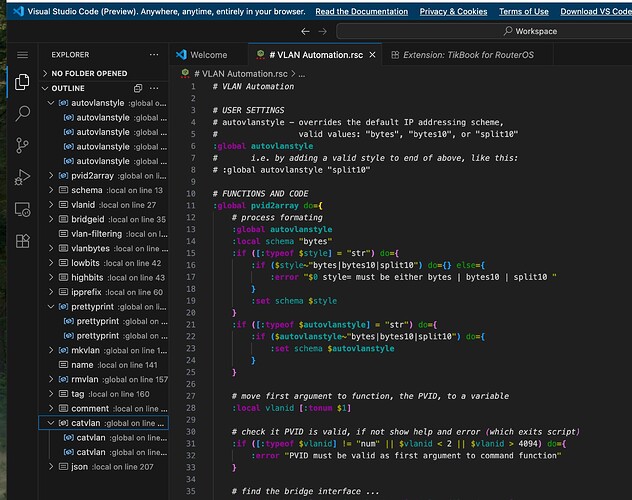Image resolution: width=632 pixels, height=500 pixels.
Task: Close the VLAN Automation.rsc tab
Action: point(372,55)
